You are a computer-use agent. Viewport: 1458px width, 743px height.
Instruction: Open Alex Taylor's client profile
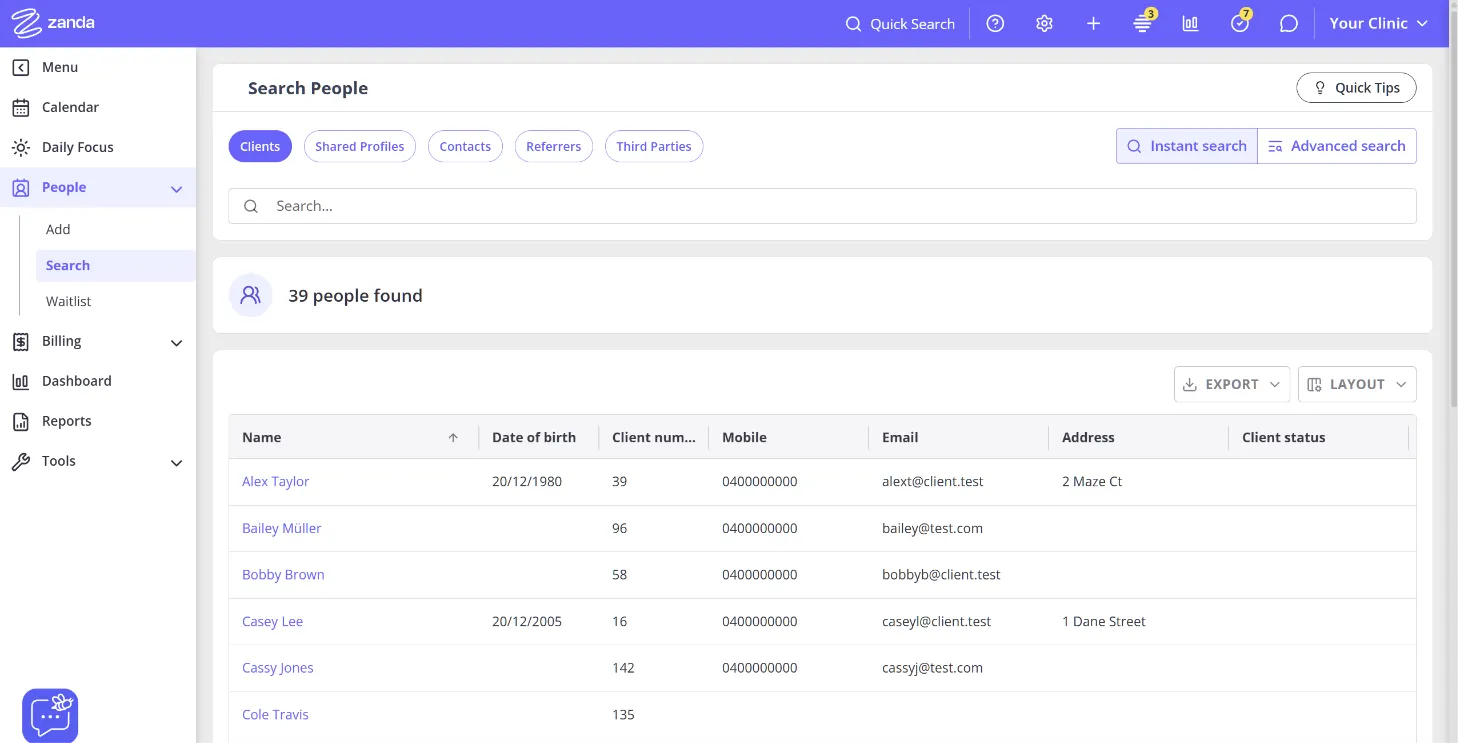[x=276, y=481]
